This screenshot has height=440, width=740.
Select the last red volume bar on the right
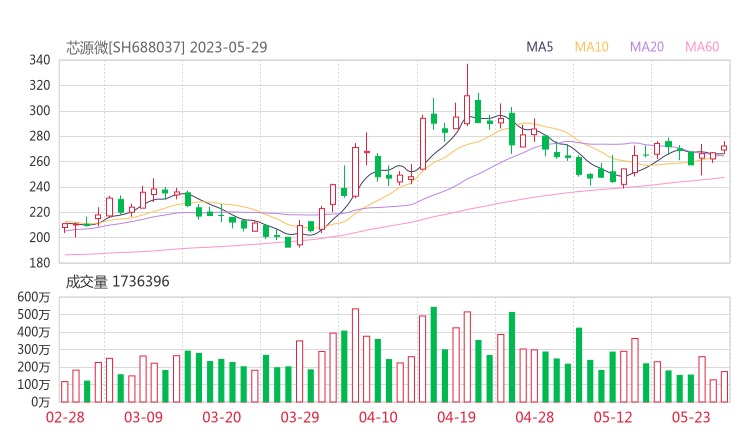[724, 387]
